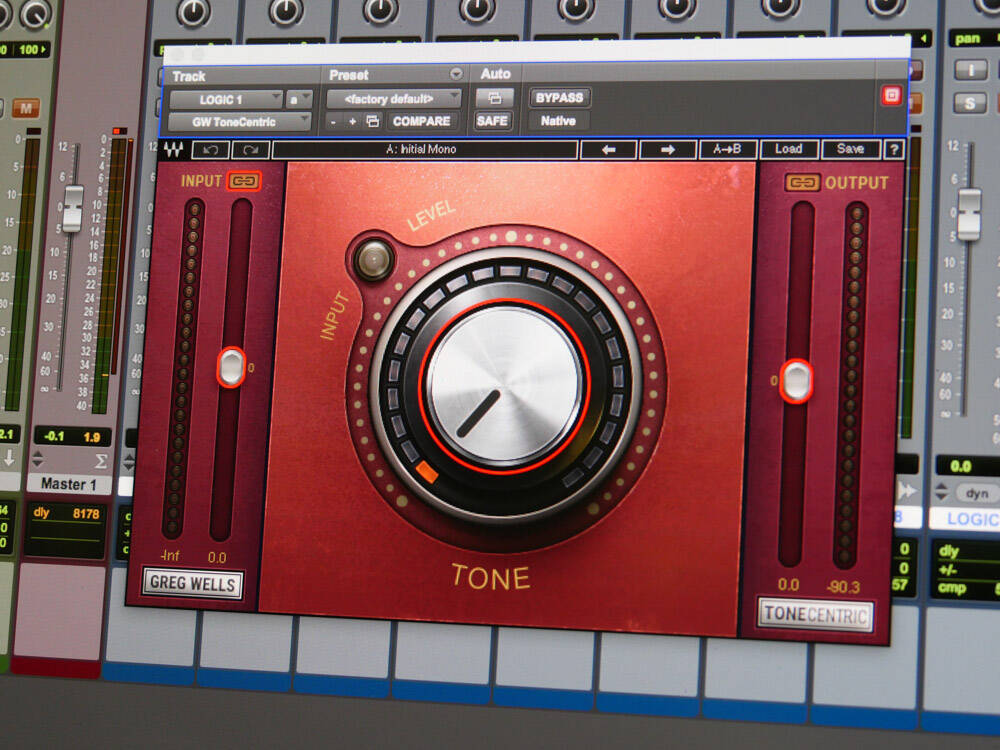Open the GW ToneCentric plugin selector
Image resolution: width=1000 pixels, height=750 pixels.
point(240,122)
